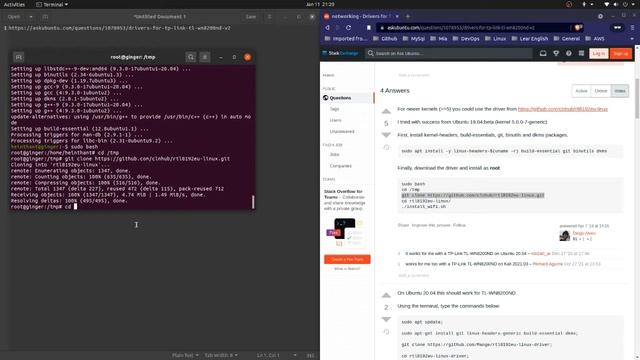
Task: Open the achievements trophy icon
Action: tap(556, 53)
